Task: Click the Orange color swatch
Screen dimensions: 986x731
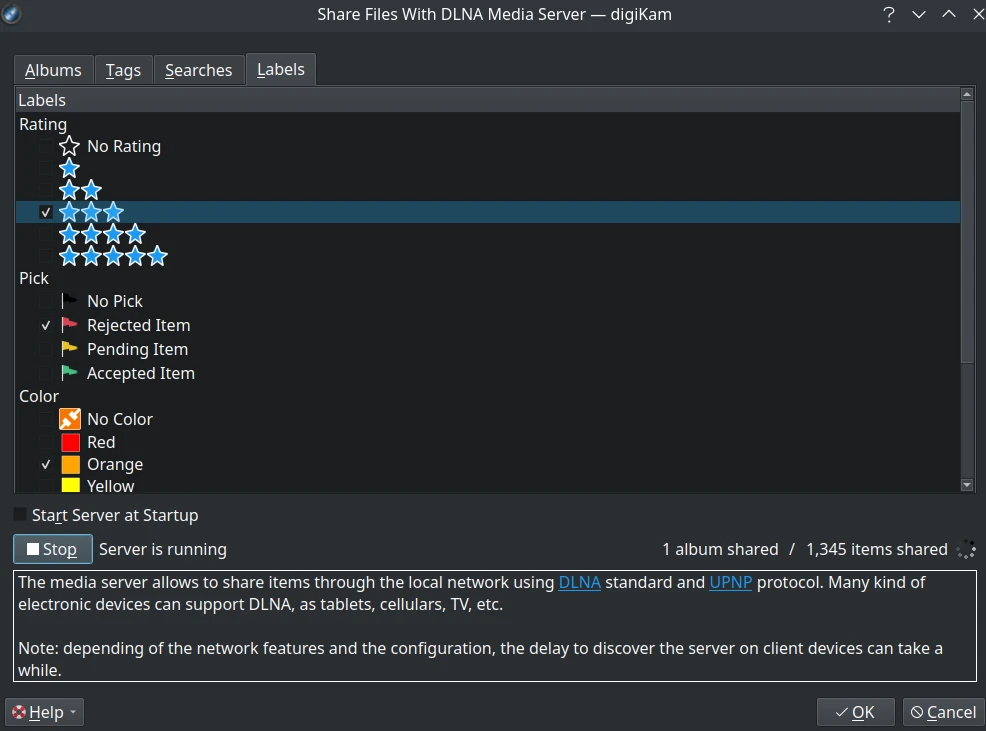Action: pyautogui.click(x=70, y=464)
